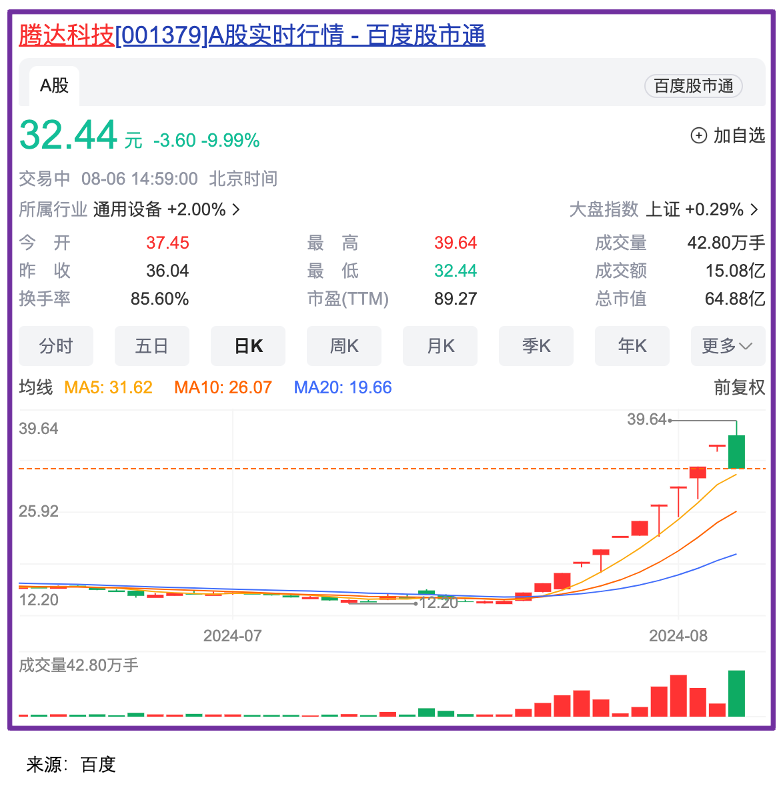
Task: Select the A股 tab
Action: [54, 86]
